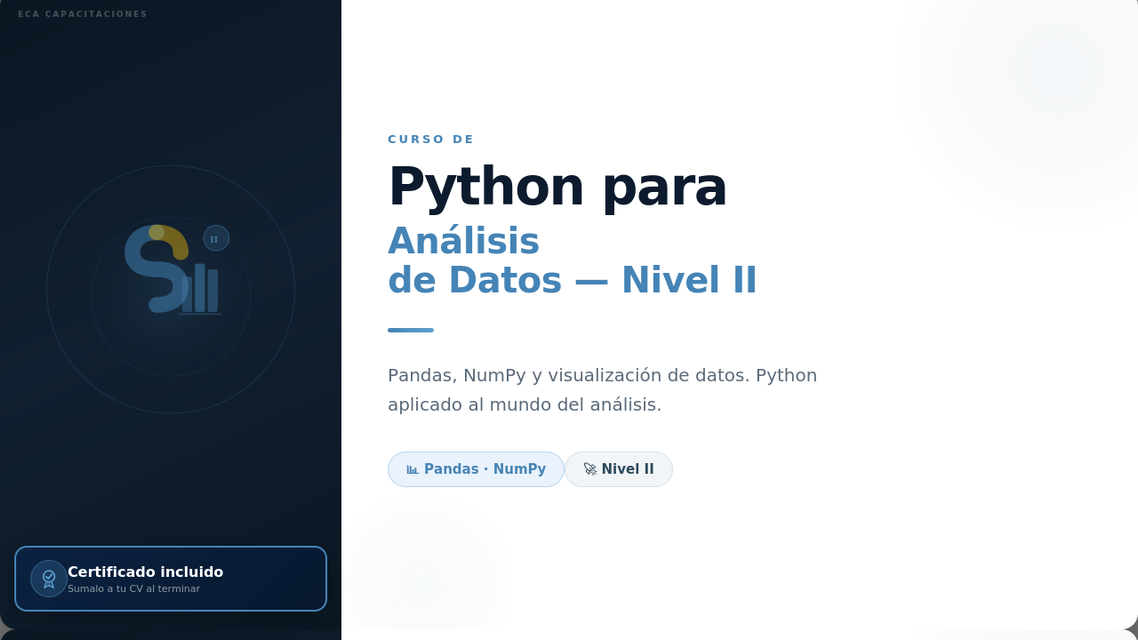Viewport: 1138px width, 640px height.
Task: Click the "Python para" main heading
Action: tap(557, 186)
